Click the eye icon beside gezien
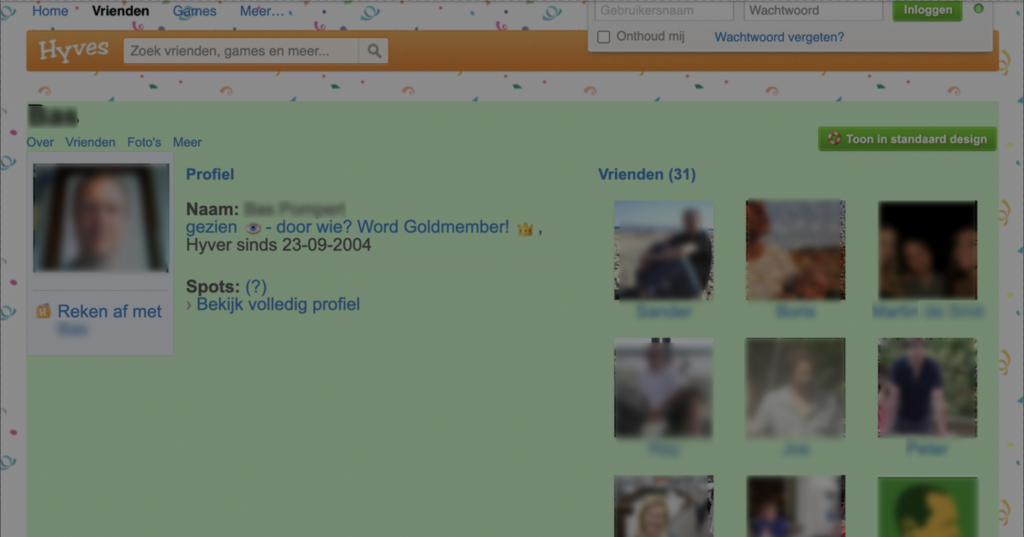 pyautogui.click(x=252, y=228)
